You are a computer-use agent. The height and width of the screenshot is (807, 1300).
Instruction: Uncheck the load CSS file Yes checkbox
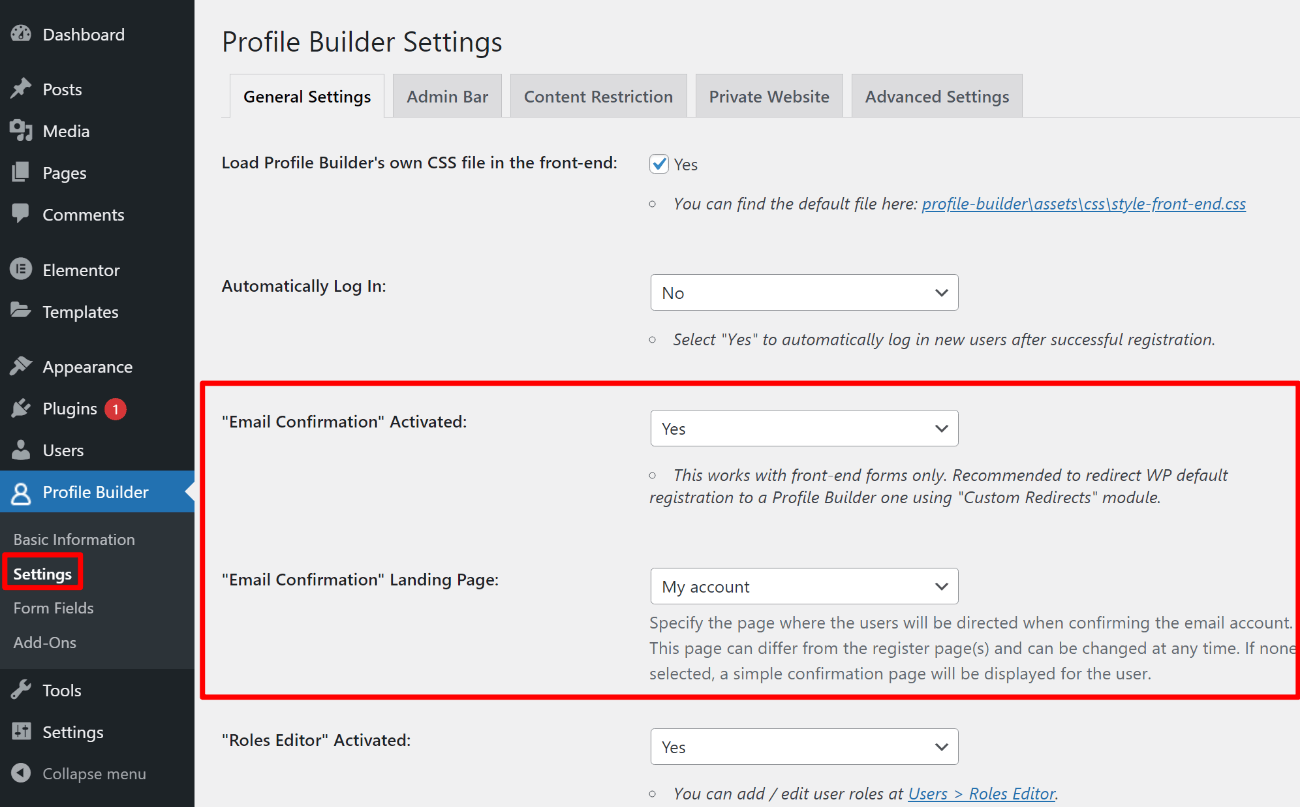pos(659,164)
